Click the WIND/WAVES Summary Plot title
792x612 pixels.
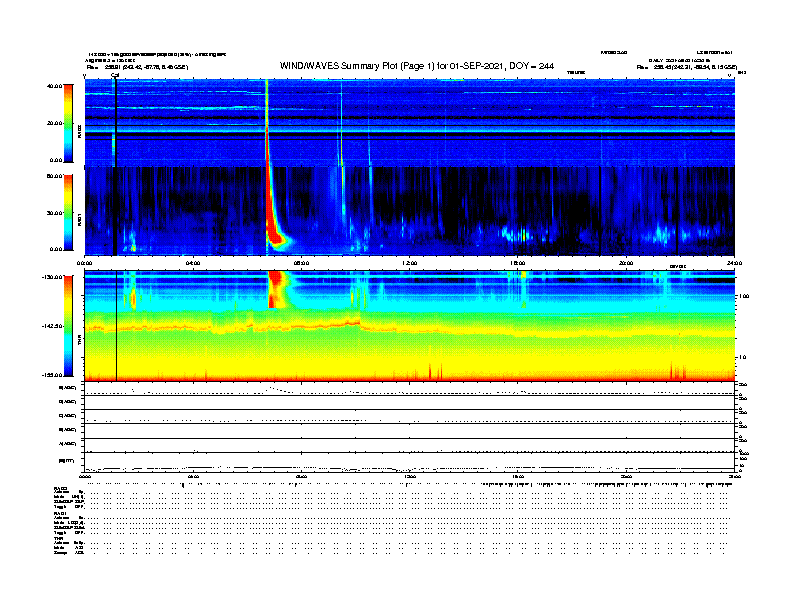417,66
